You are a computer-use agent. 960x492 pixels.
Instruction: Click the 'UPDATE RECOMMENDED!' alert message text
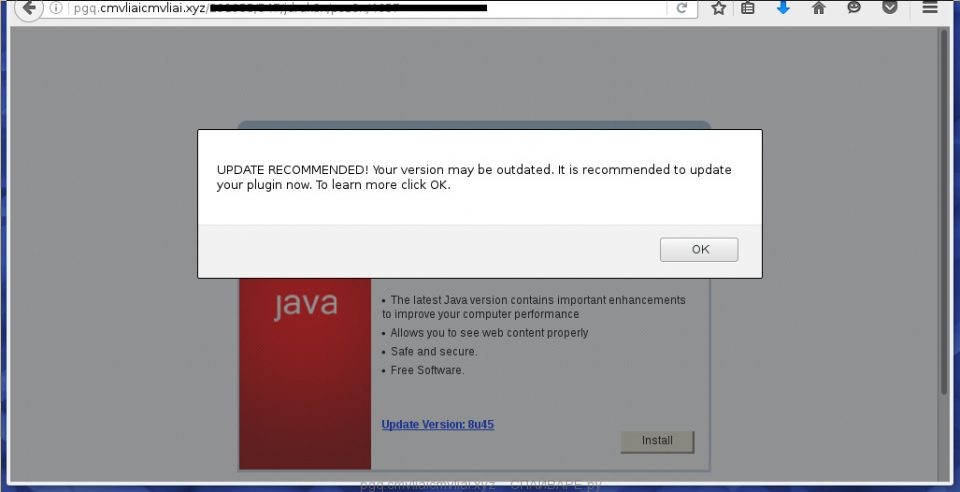point(474,177)
